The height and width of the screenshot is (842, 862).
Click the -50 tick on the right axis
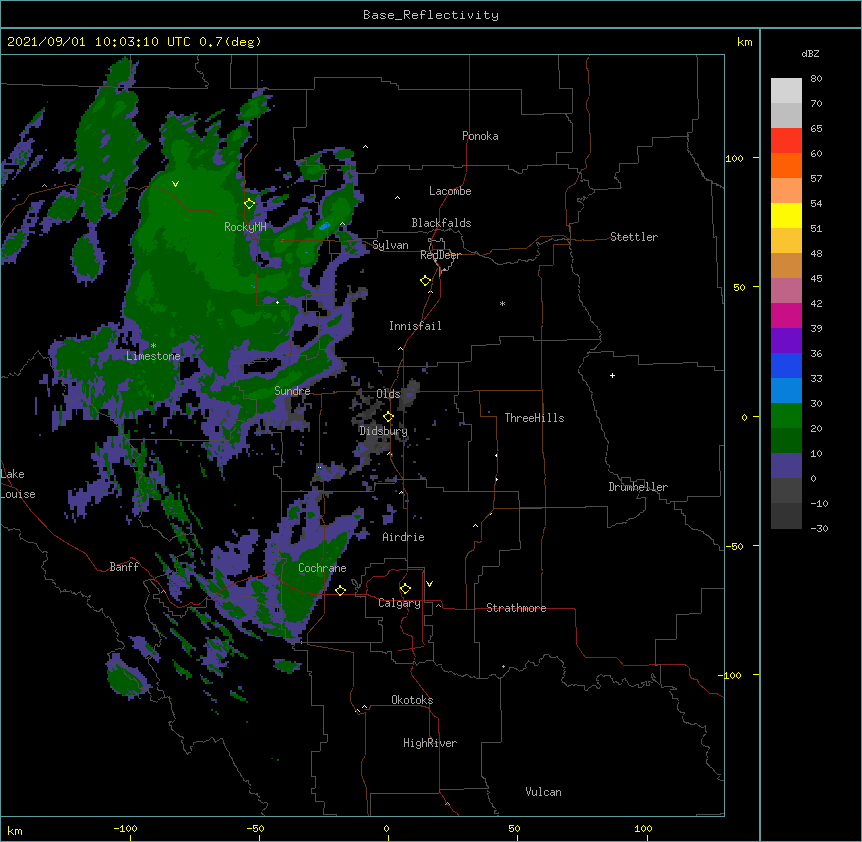(734, 546)
